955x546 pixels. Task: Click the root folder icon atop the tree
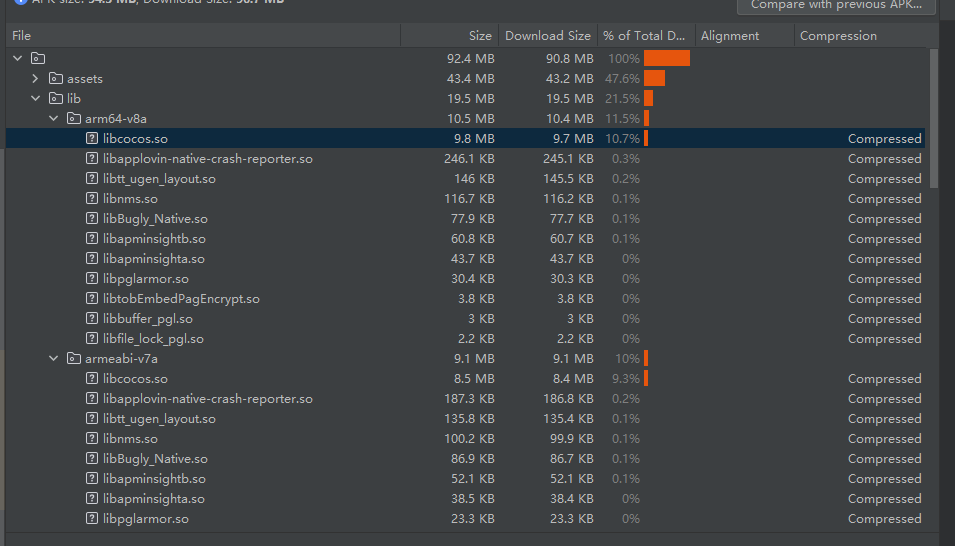point(38,59)
